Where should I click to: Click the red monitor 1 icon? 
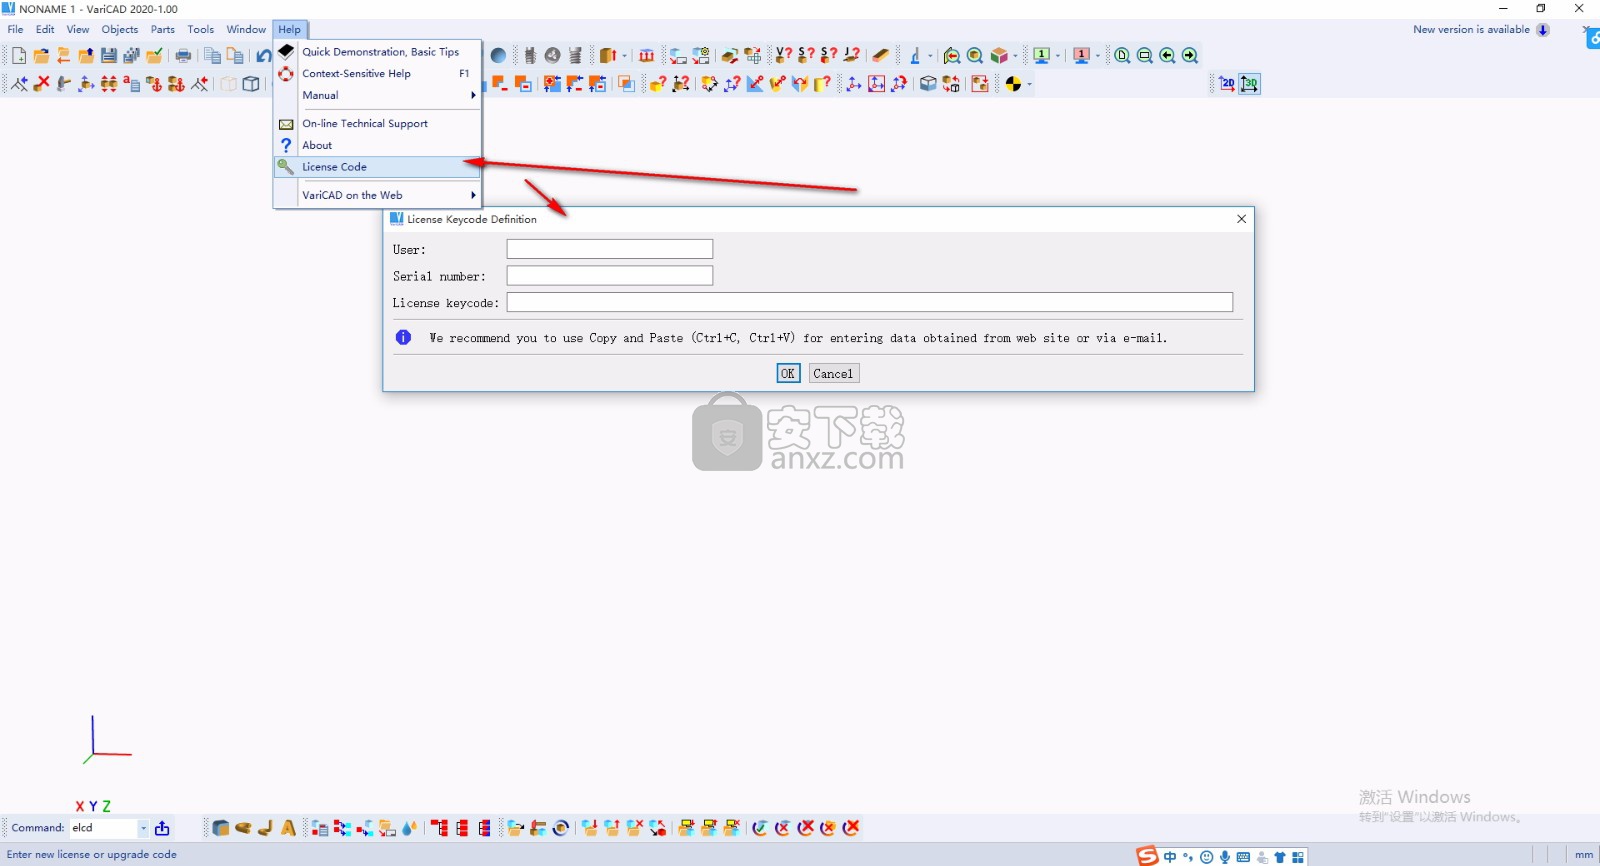click(x=1081, y=56)
